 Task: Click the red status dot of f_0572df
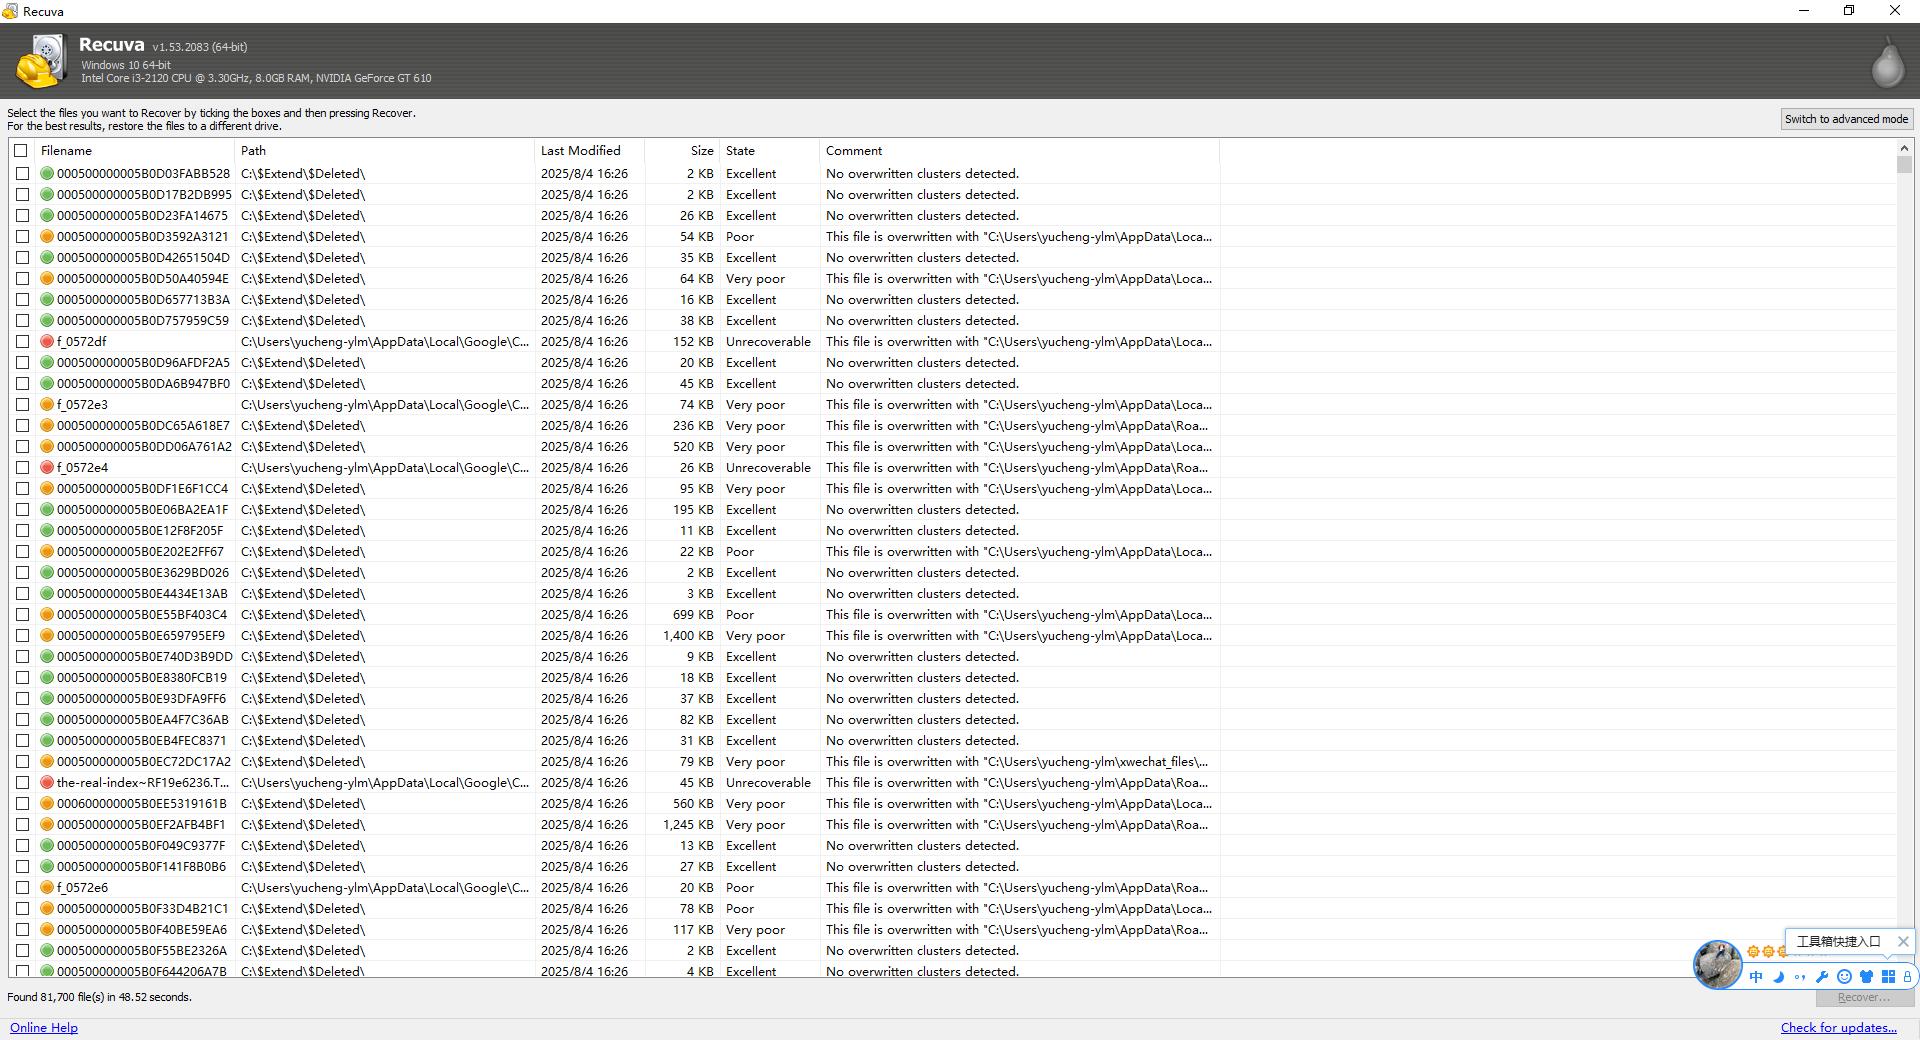click(x=47, y=342)
